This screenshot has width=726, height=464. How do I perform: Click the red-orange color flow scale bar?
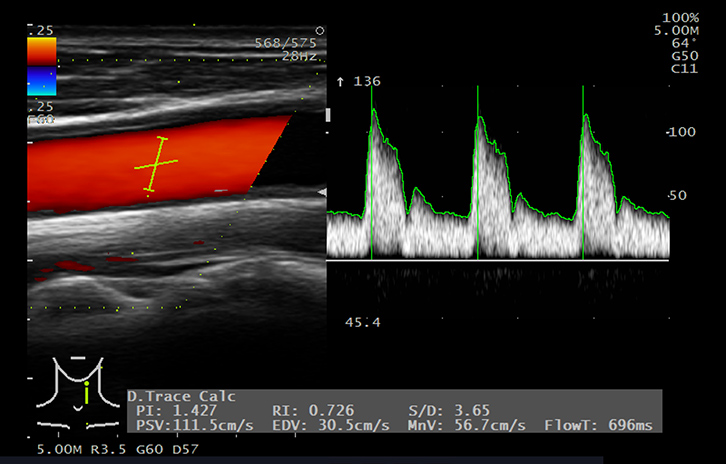pos(41,52)
